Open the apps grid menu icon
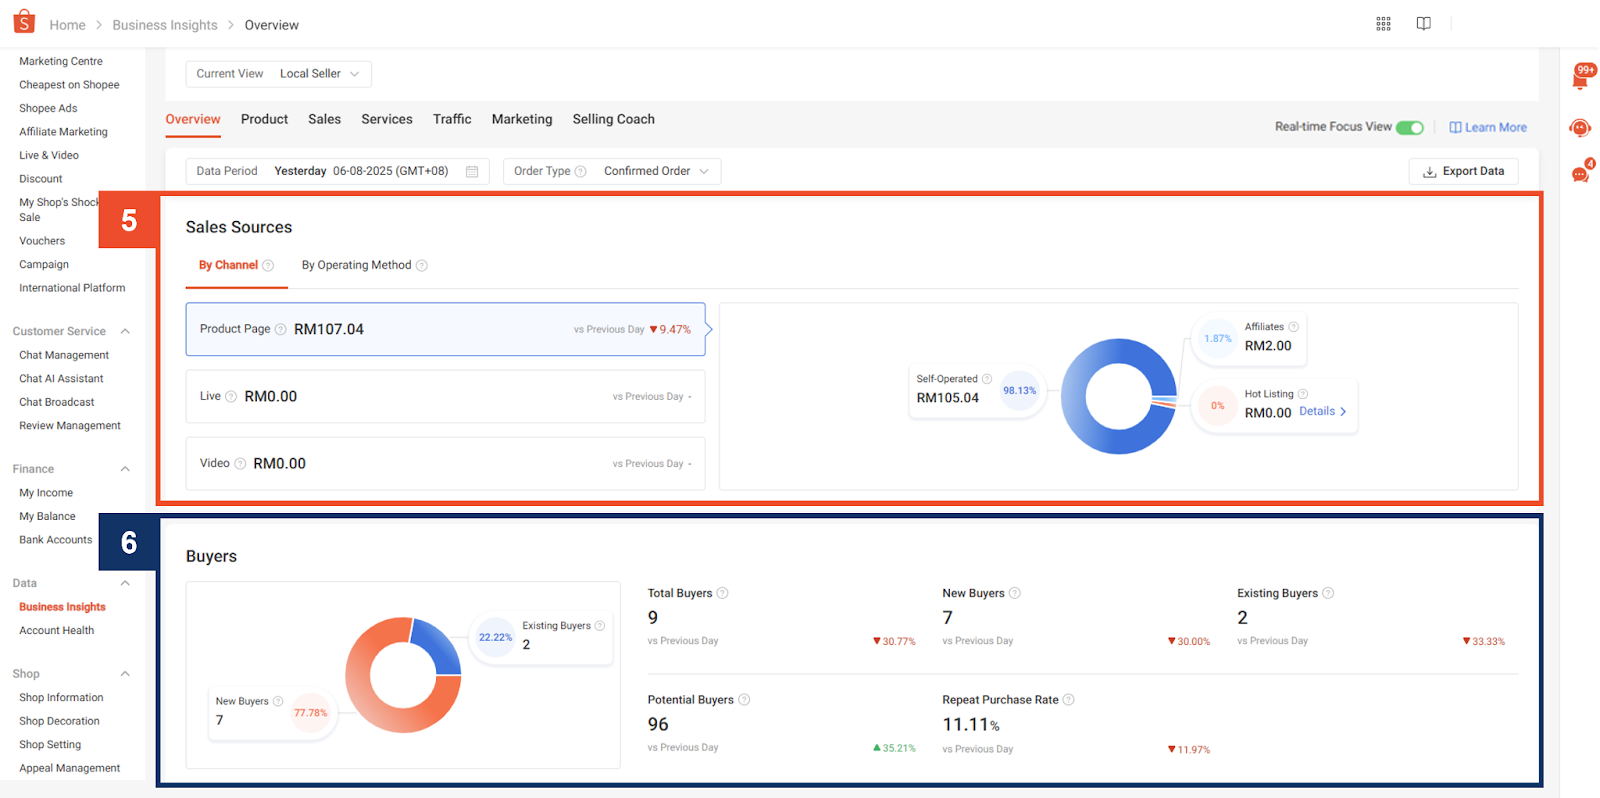Image resolution: width=1600 pixels, height=798 pixels. coord(1383,24)
